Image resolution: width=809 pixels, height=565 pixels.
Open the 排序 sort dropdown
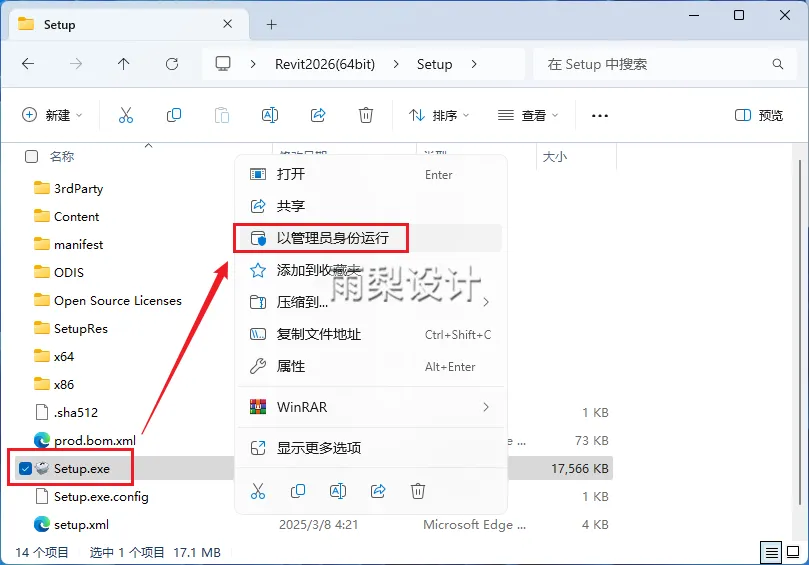[439, 115]
